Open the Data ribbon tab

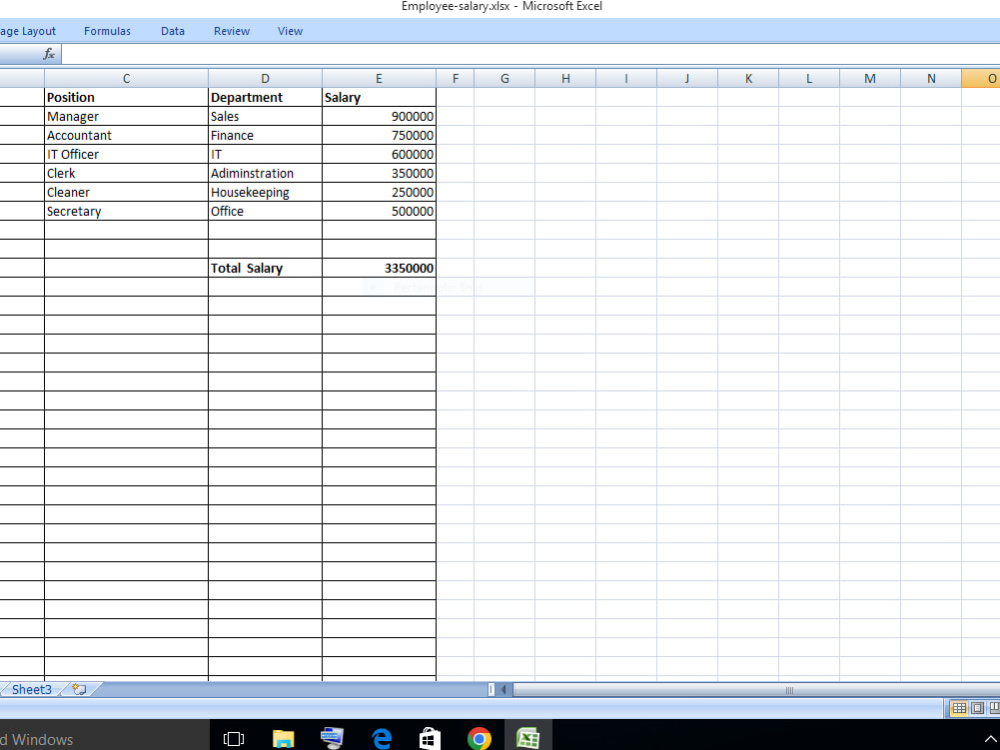(x=172, y=31)
